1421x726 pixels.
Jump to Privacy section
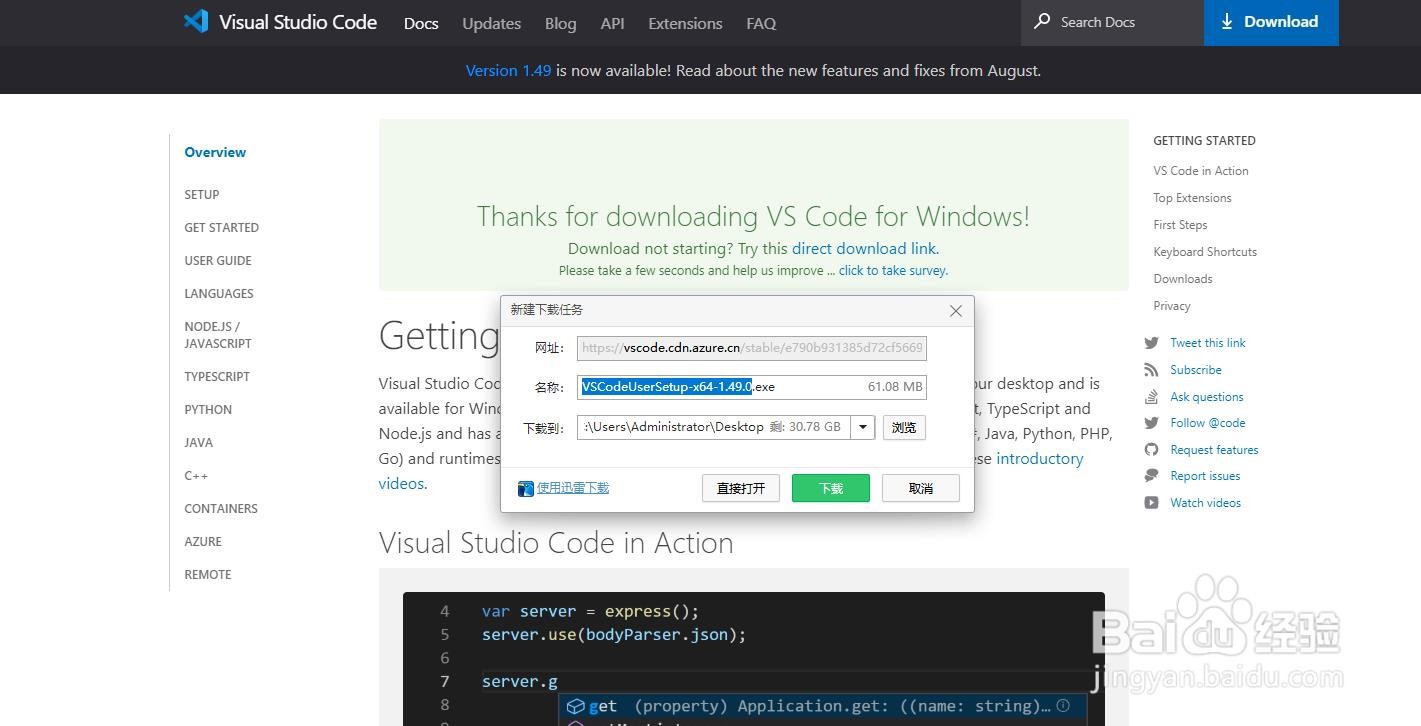pos(1172,306)
